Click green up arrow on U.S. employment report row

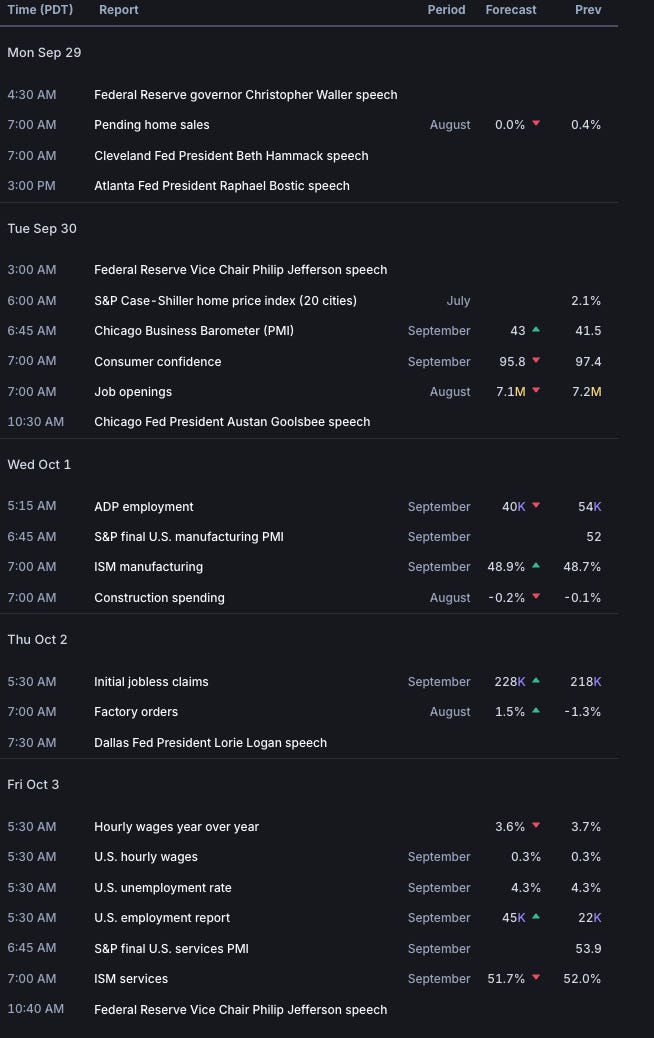point(536,917)
